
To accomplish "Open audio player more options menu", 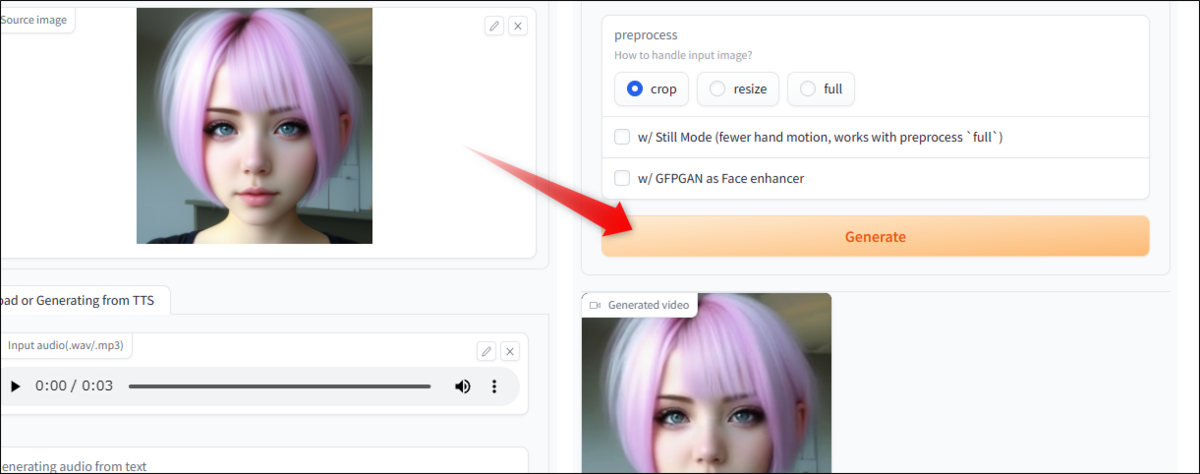I will [x=494, y=386].
